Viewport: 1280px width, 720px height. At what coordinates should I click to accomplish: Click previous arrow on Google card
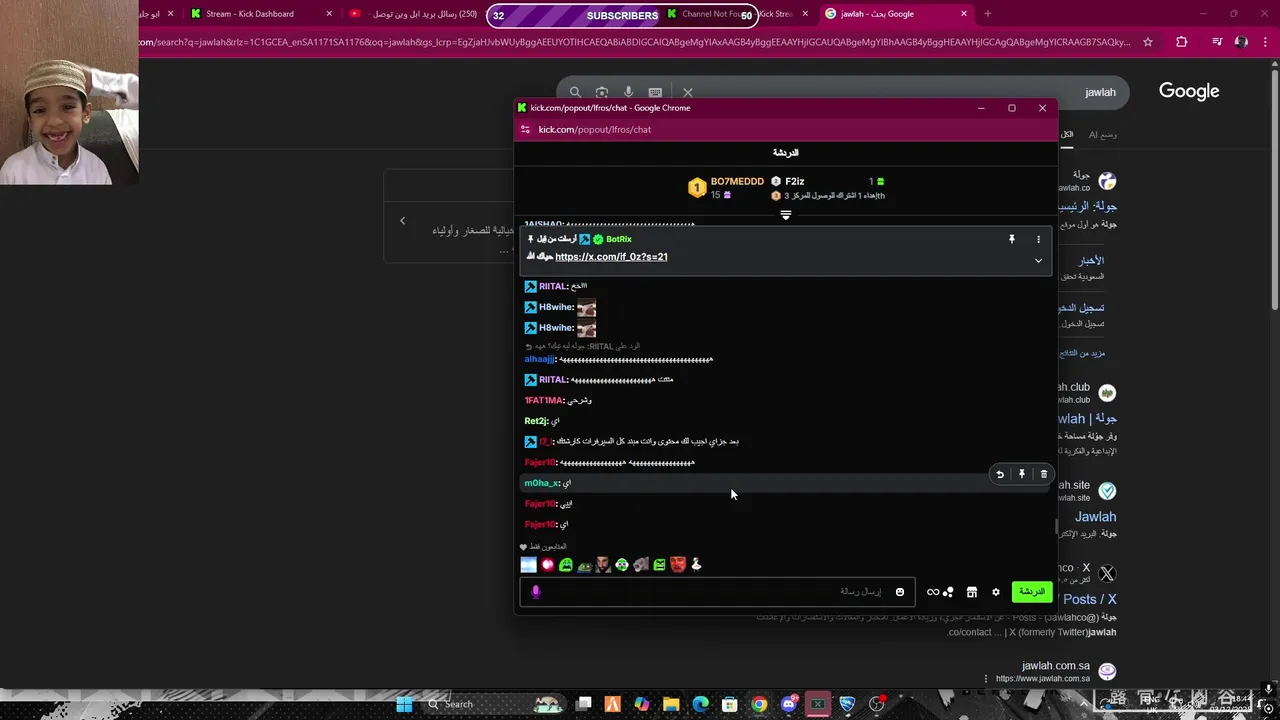pos(402,221)
